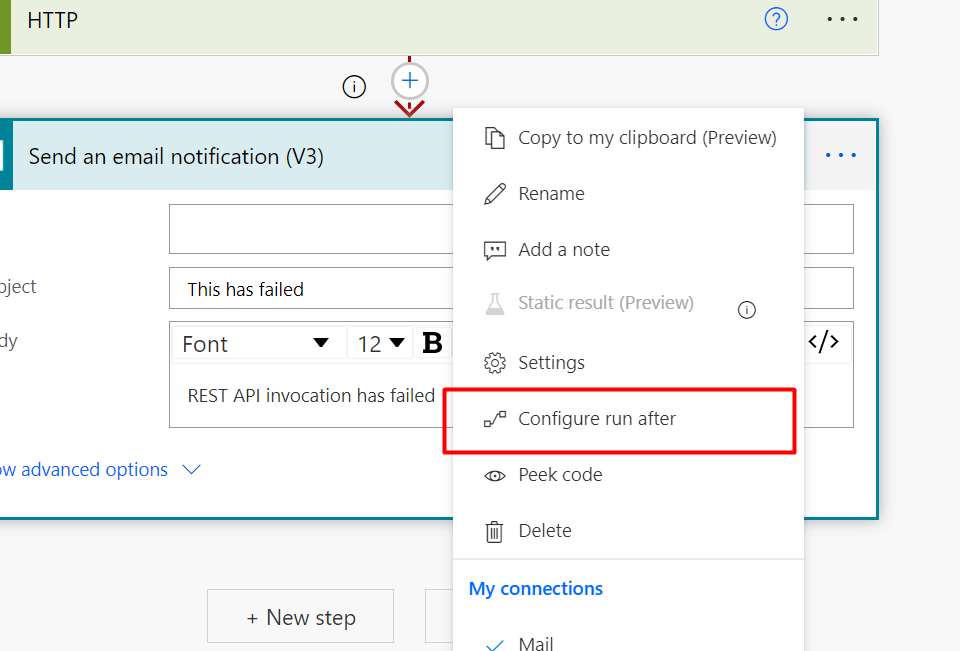960x651 pixels.
Task: Click the info icon beside the plus button
Action: [x=354, y=87]
